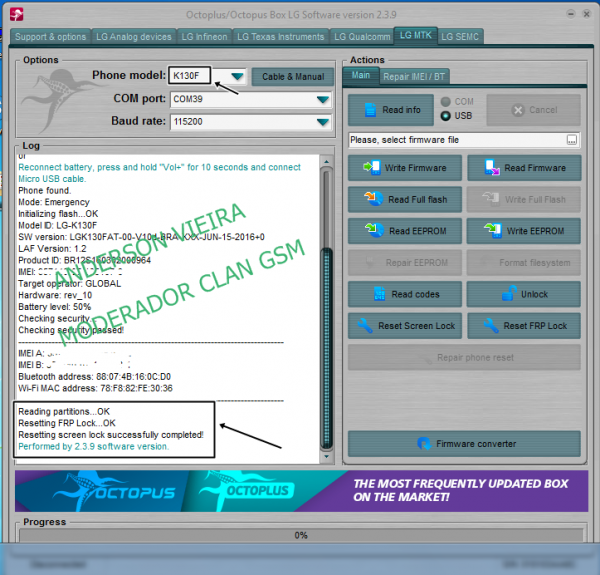This screenshot has width=600, height=575.
Task: Click the 'Battery level: 50%' log line
Action: (x=54, y=307)
